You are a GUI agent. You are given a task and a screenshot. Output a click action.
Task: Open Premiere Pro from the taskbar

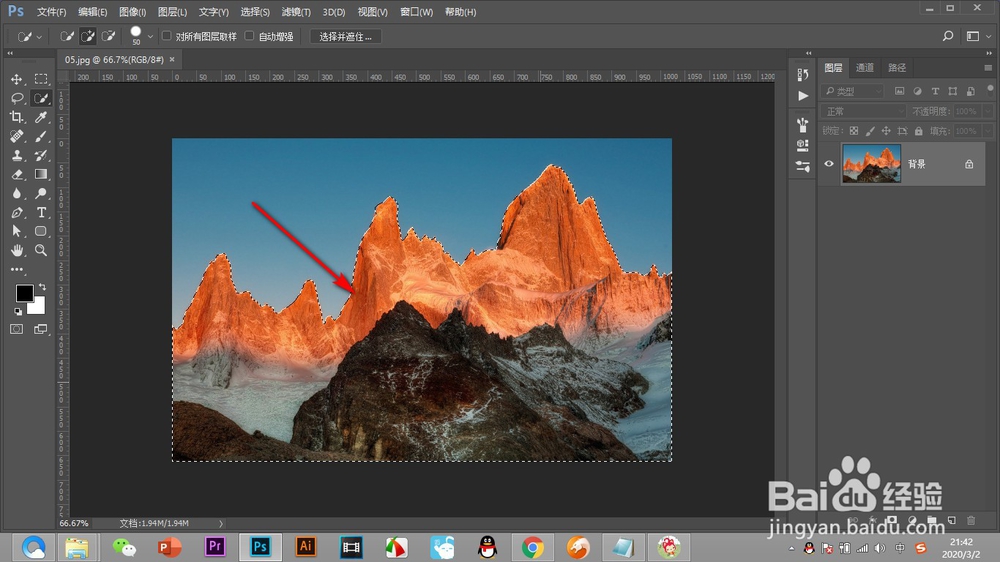tap(215, 547)
